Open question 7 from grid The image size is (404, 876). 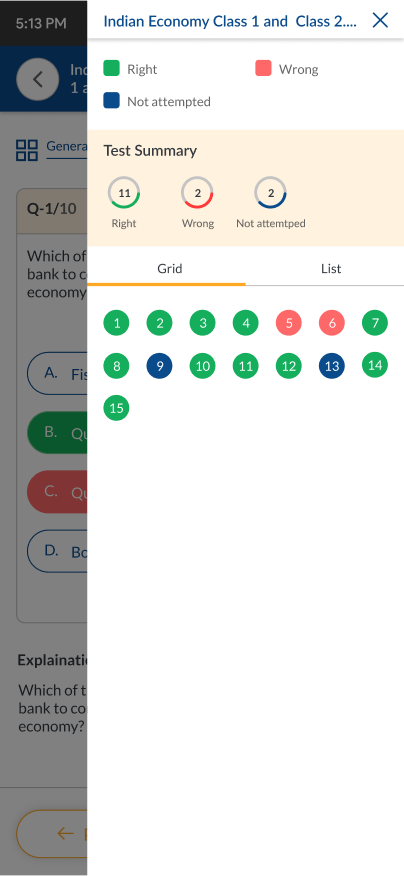[x=375, y=322]
